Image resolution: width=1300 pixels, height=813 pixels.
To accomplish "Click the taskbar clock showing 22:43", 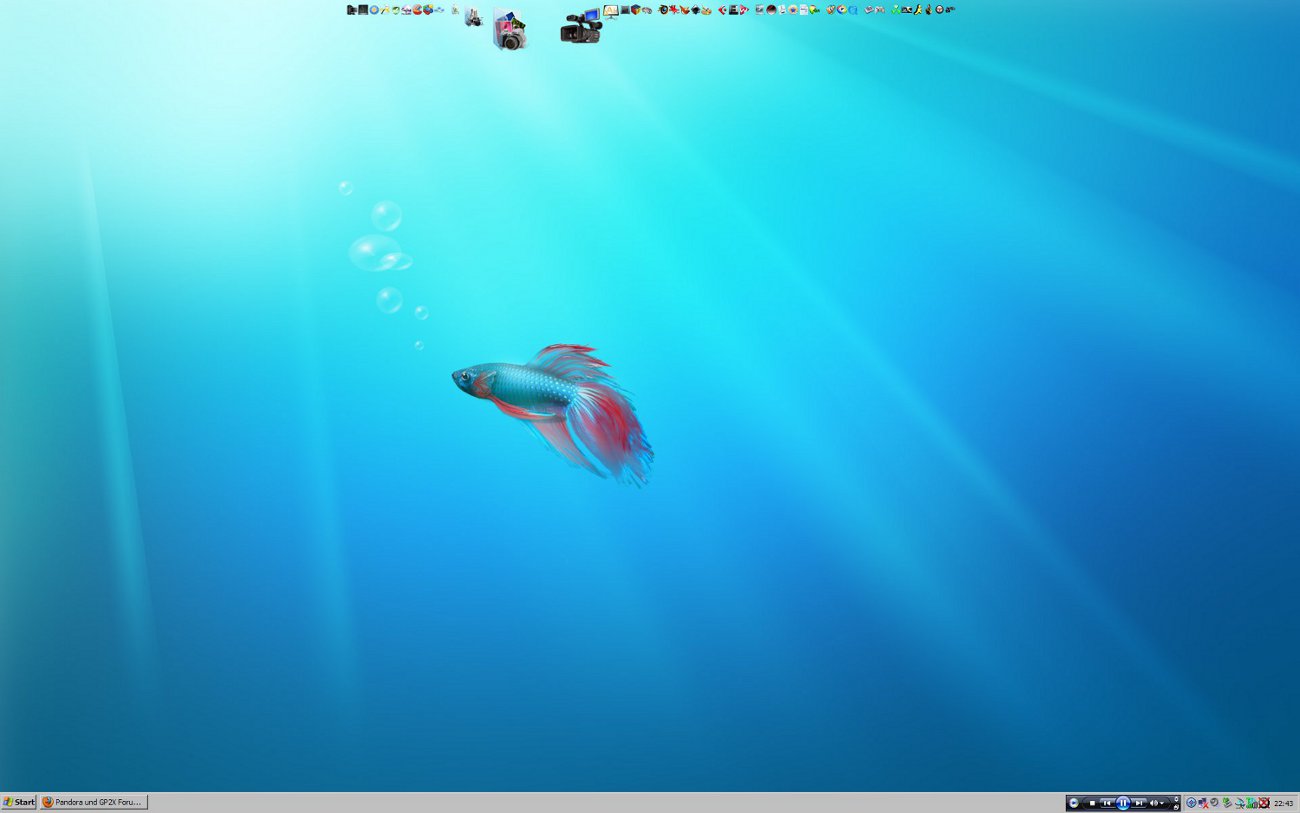I will coord(1283,803).
